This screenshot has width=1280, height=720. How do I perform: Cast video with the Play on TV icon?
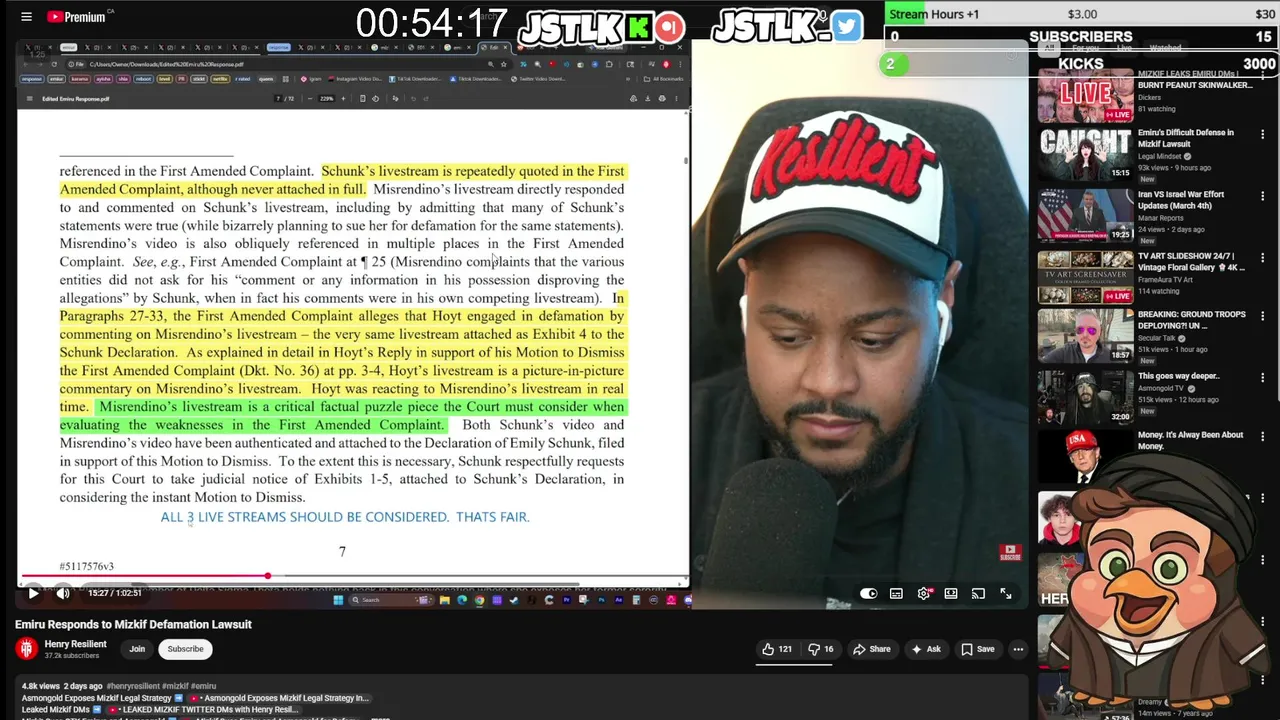978,594
